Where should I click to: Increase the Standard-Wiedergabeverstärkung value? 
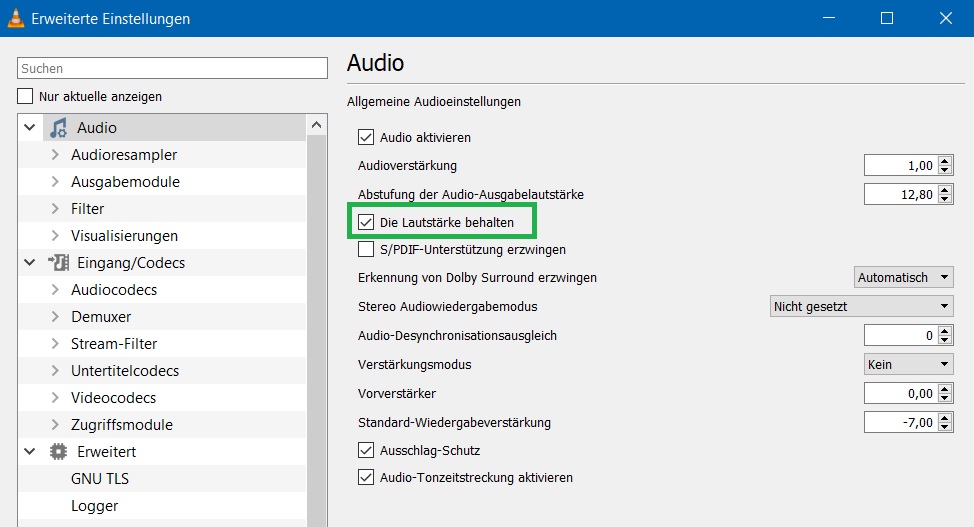click(945, 418)
